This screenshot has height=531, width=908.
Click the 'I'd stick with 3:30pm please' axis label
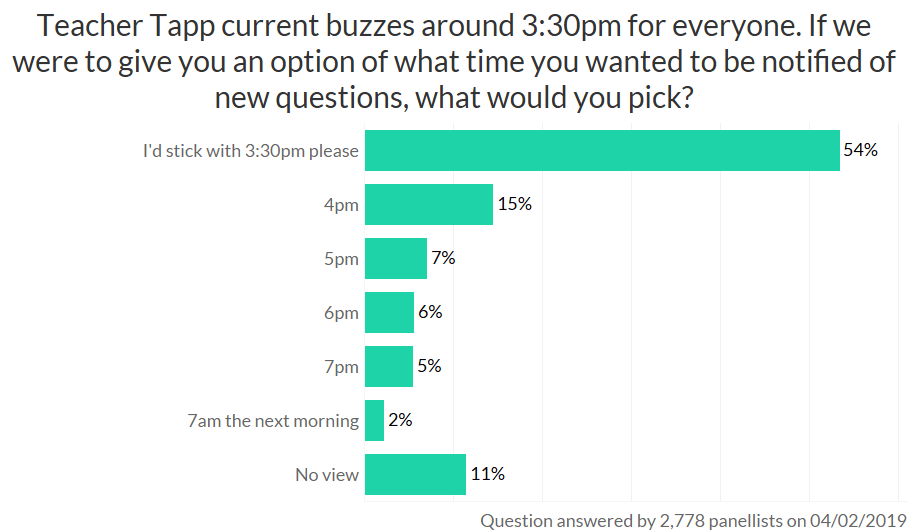pyautogui.click(x=250, y=152)
